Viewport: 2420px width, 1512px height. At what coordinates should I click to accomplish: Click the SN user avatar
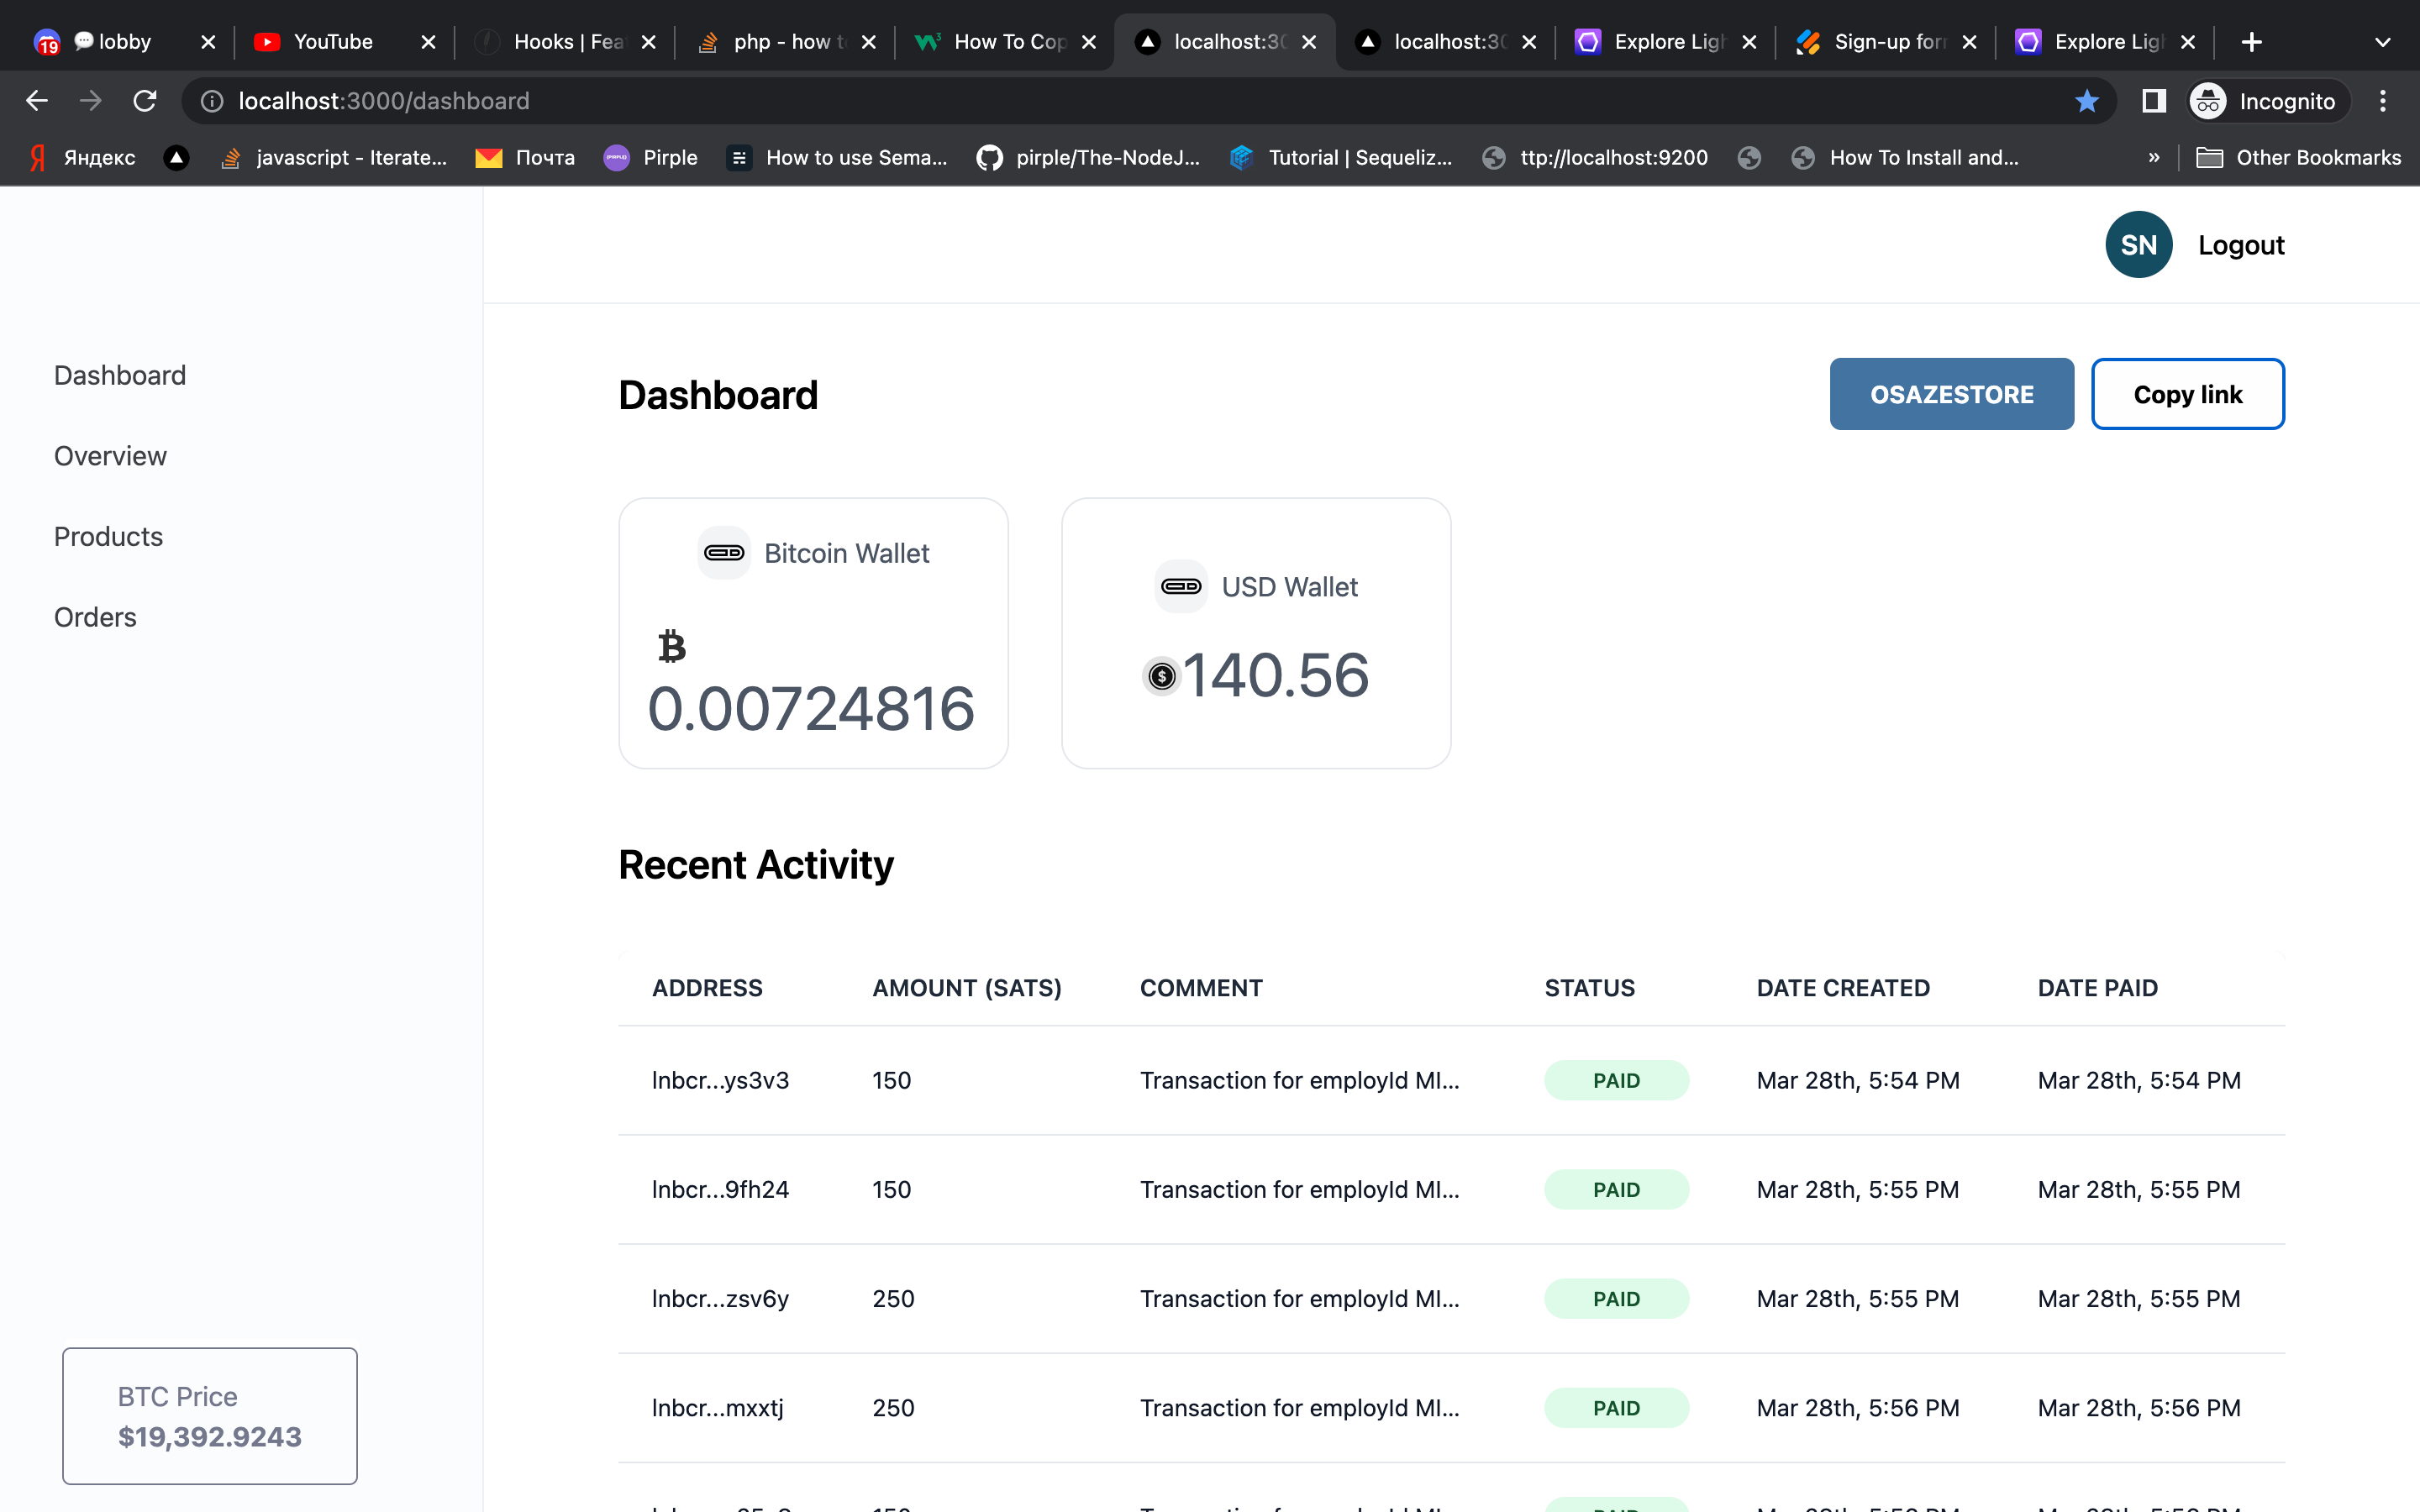(2139, 245)
